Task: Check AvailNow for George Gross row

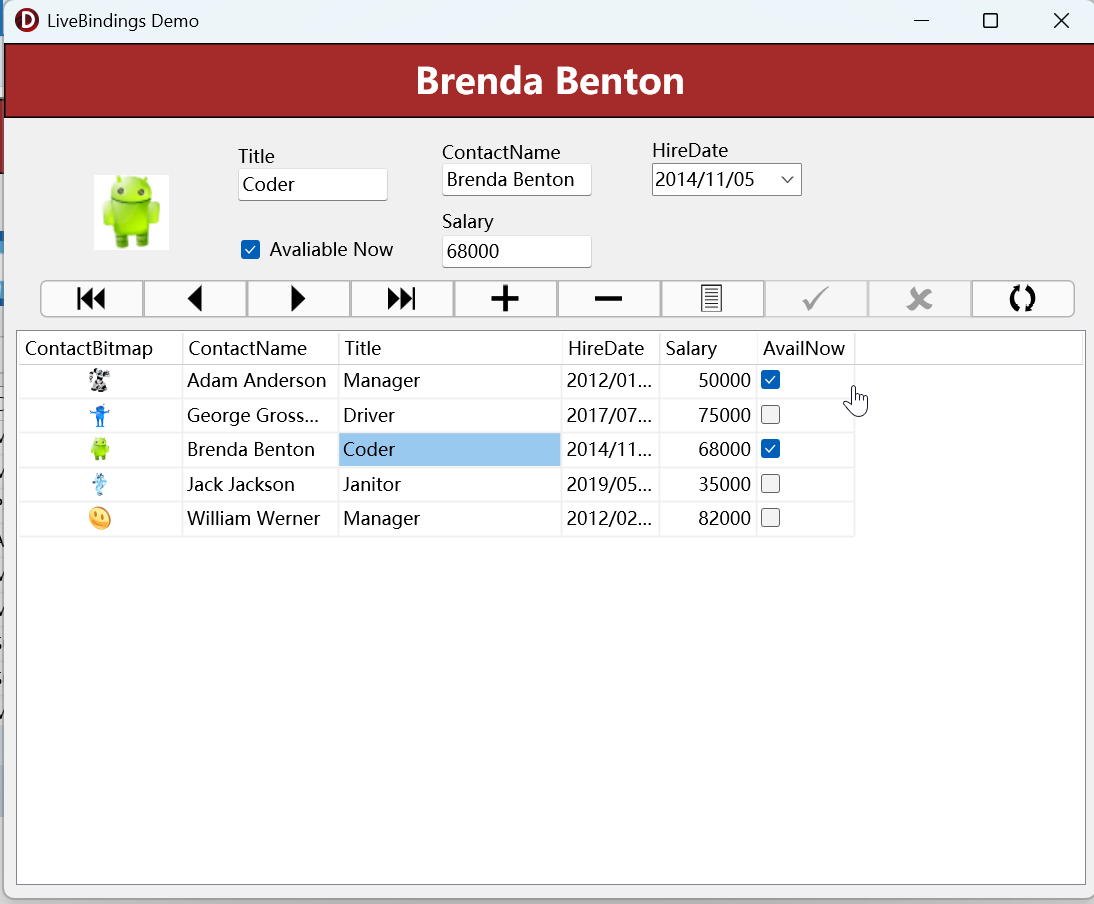Action: [770, 415]
